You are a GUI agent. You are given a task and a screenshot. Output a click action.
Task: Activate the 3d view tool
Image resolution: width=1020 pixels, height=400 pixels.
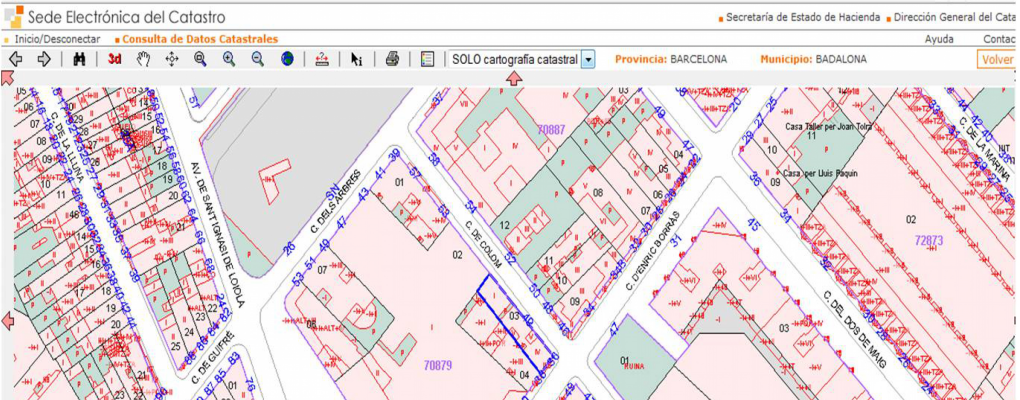[x=114, y=59]
